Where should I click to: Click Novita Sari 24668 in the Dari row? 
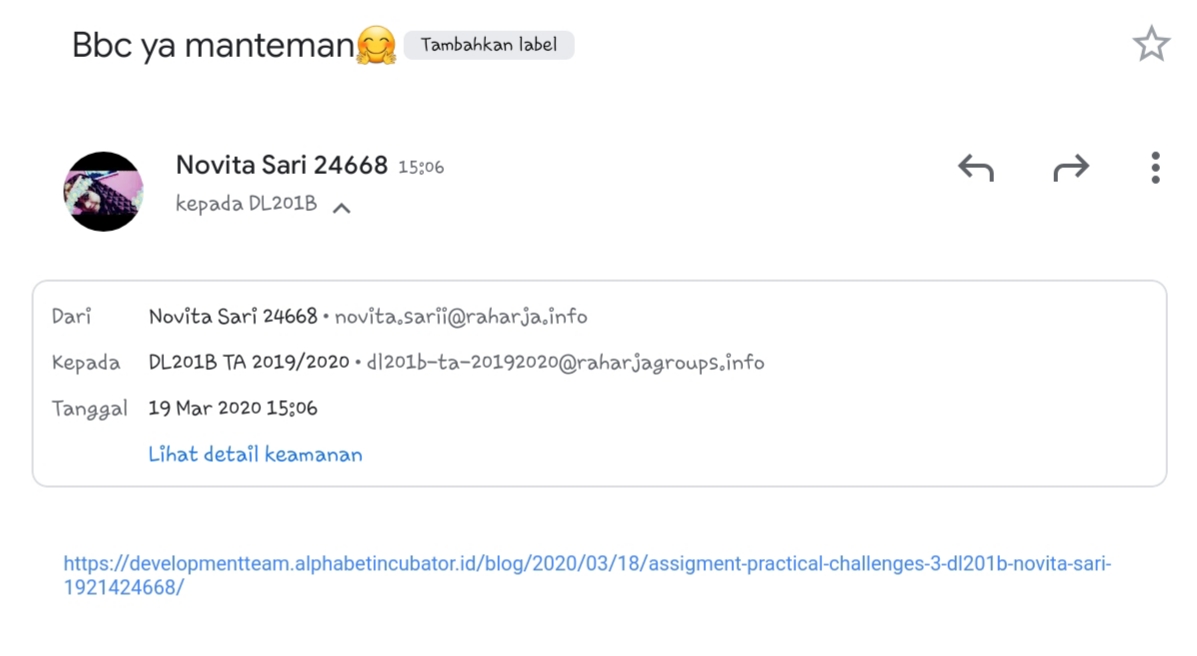click(x=233, y=317)
